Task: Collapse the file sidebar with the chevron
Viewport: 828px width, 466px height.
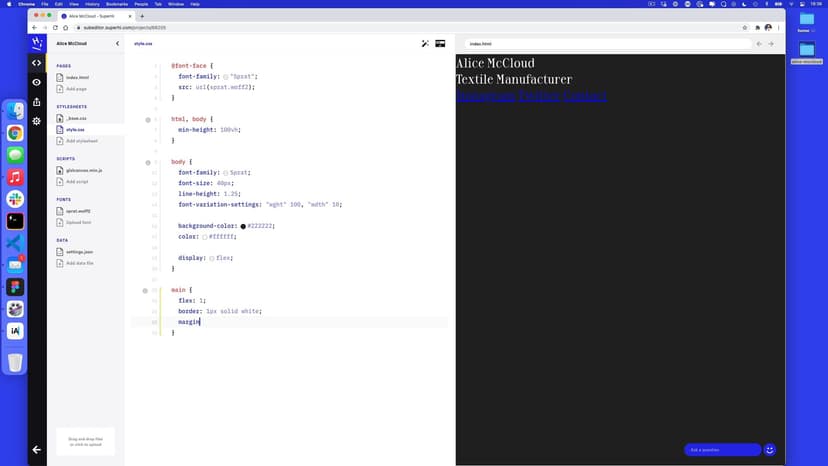Action: click(x=117, y=44)
